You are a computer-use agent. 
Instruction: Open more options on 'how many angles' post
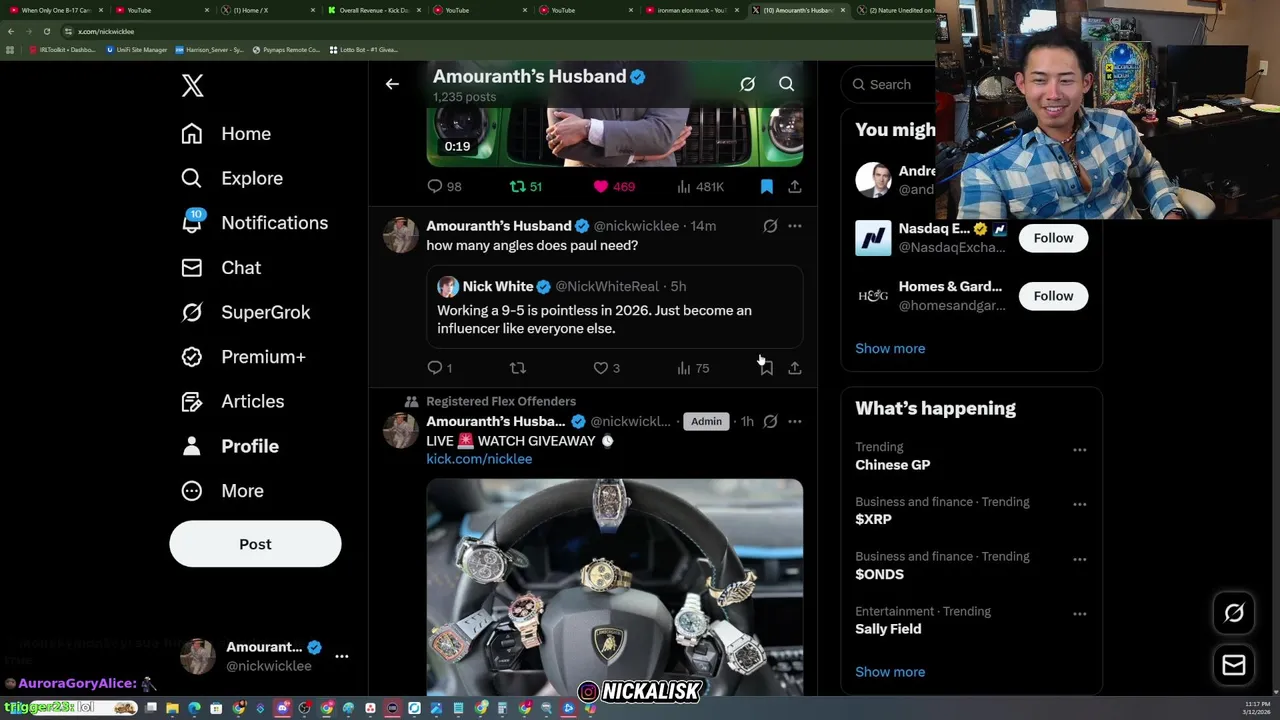pos(795,226)
